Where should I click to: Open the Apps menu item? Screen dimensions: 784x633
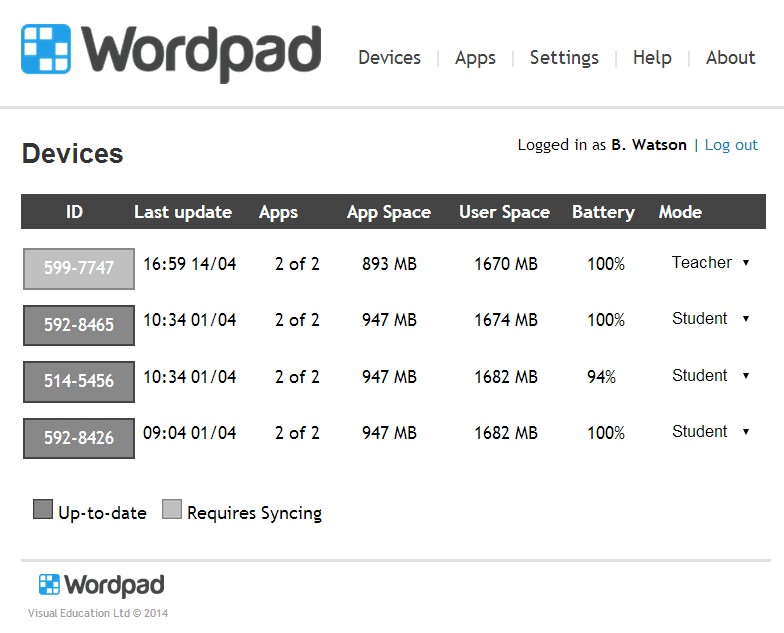tap(475, 58)
